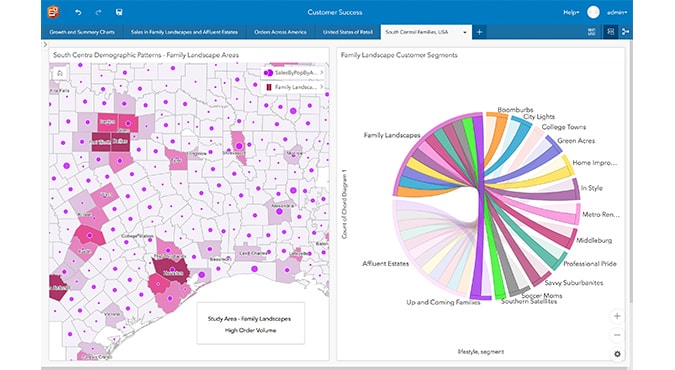Switch to analysis view icon
The image size is (675, 370).
point(625,32)
